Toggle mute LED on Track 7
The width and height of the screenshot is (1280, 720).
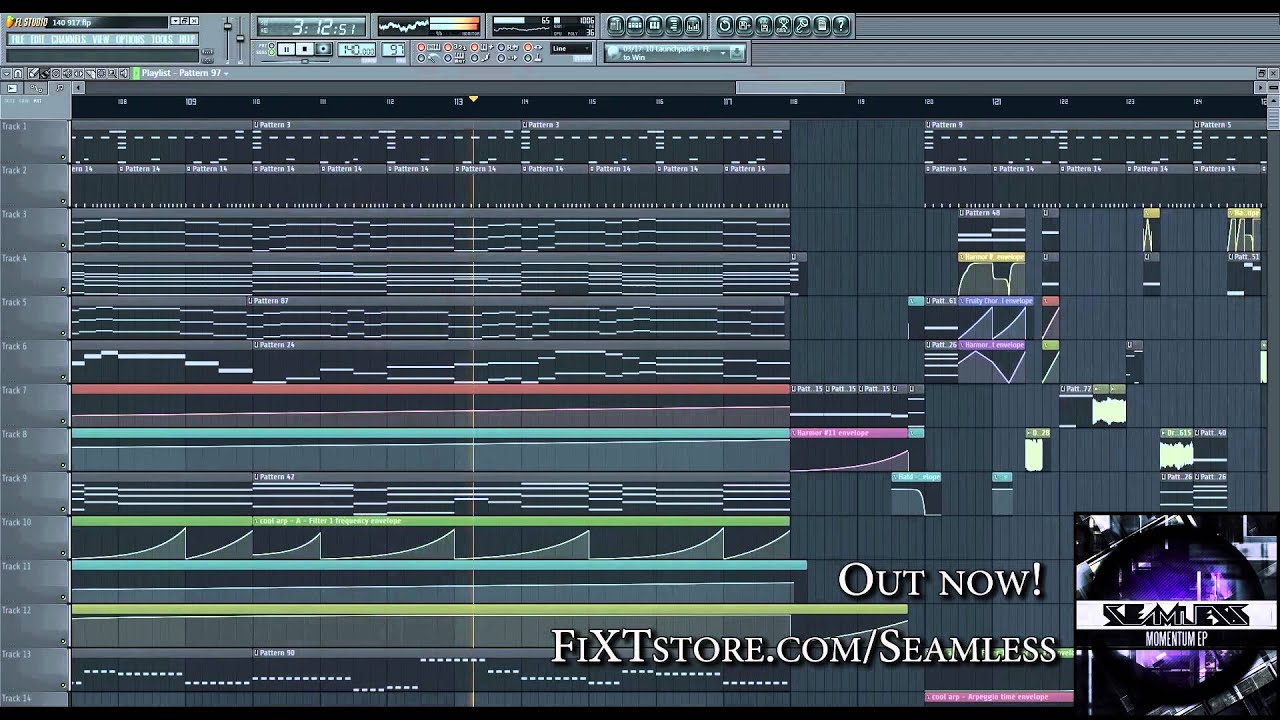click(63, 421)
